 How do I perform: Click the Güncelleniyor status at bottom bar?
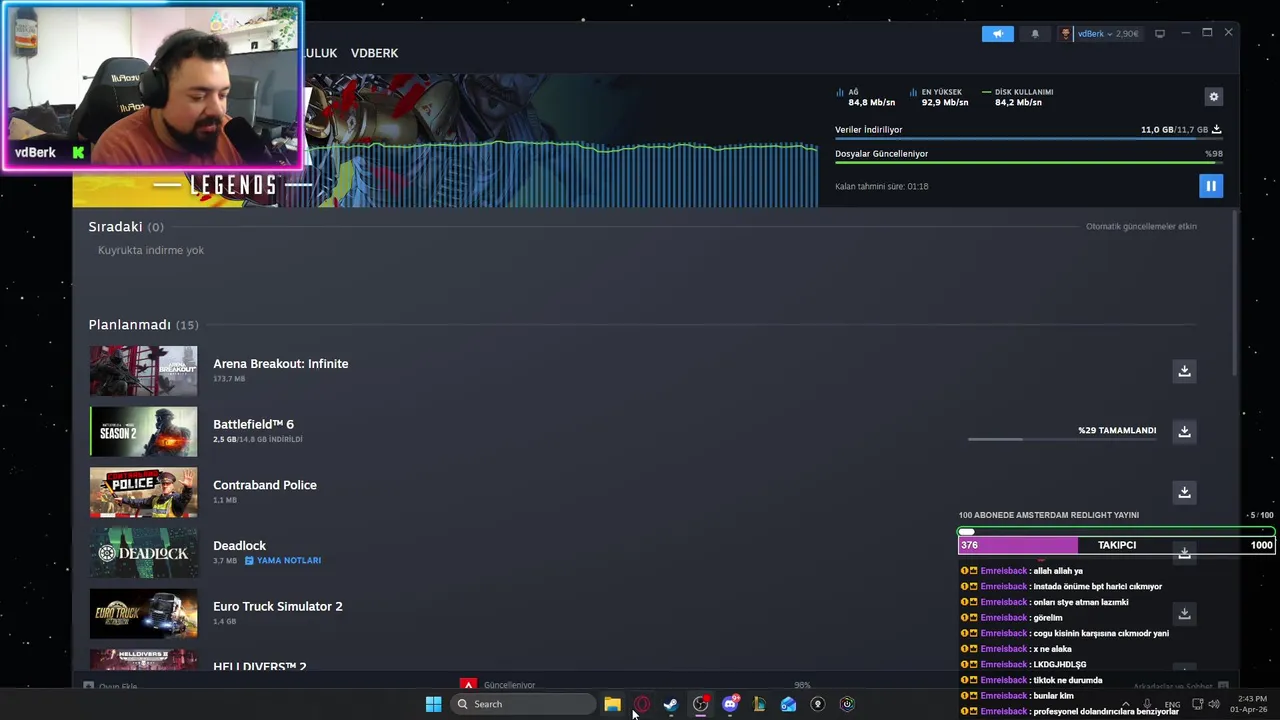(509, 685)
